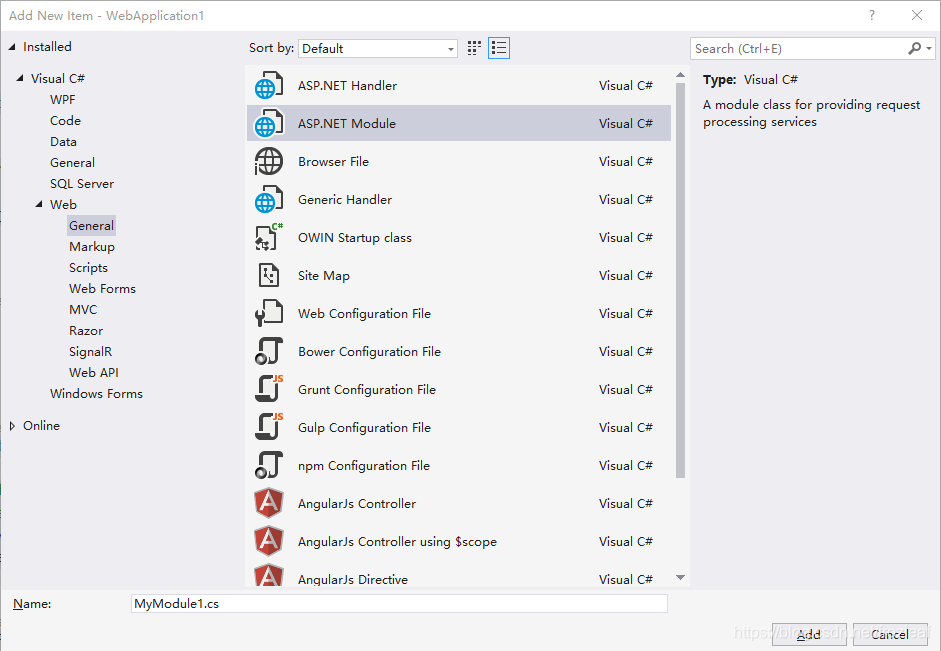
Task: Collapse the Installed tree node
Action: [12, 47]
